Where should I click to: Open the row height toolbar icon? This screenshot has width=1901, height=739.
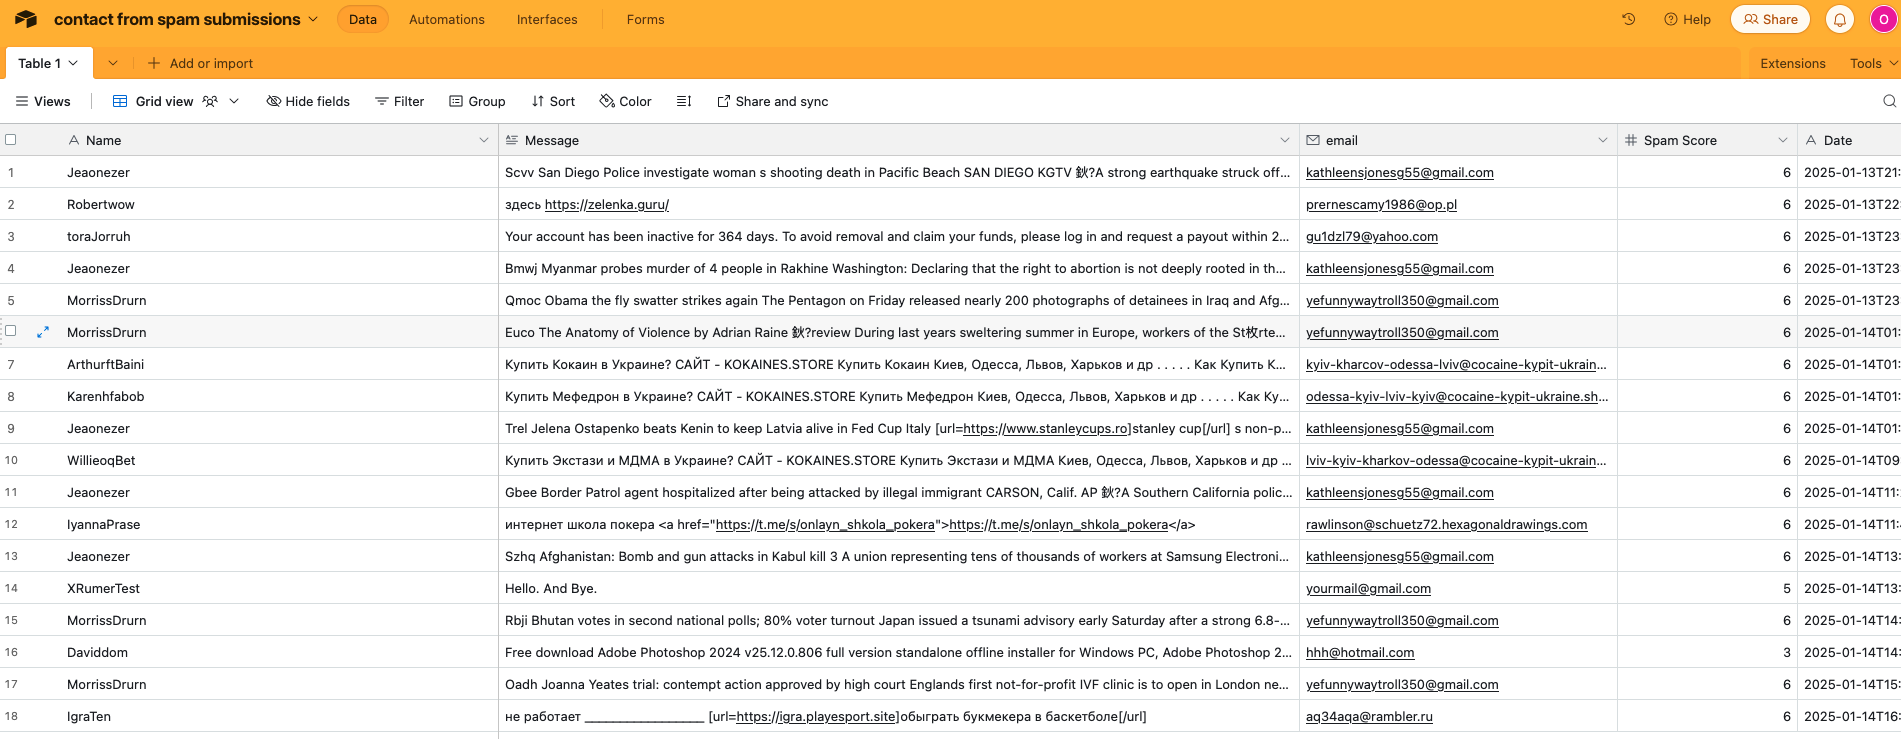(684, 101)
